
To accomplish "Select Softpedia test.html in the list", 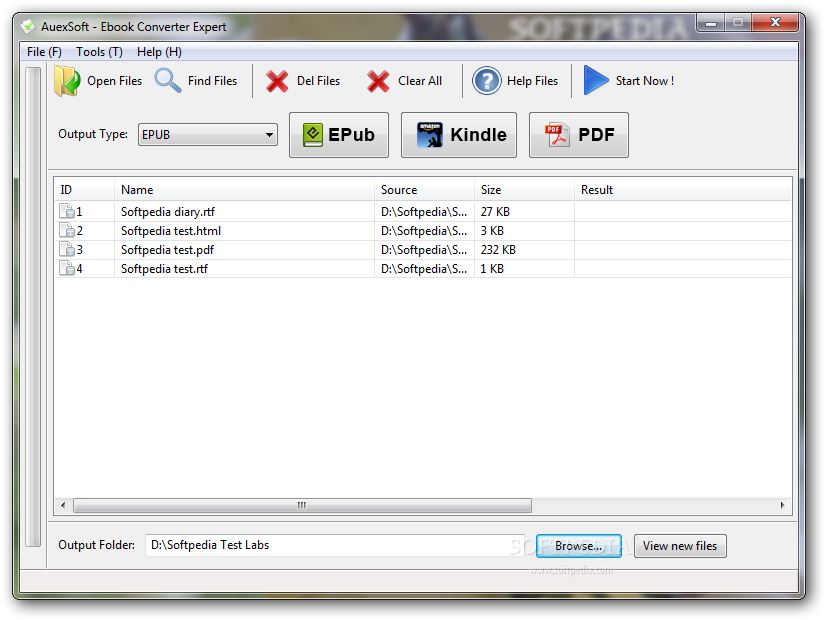I will click(171, 231).
